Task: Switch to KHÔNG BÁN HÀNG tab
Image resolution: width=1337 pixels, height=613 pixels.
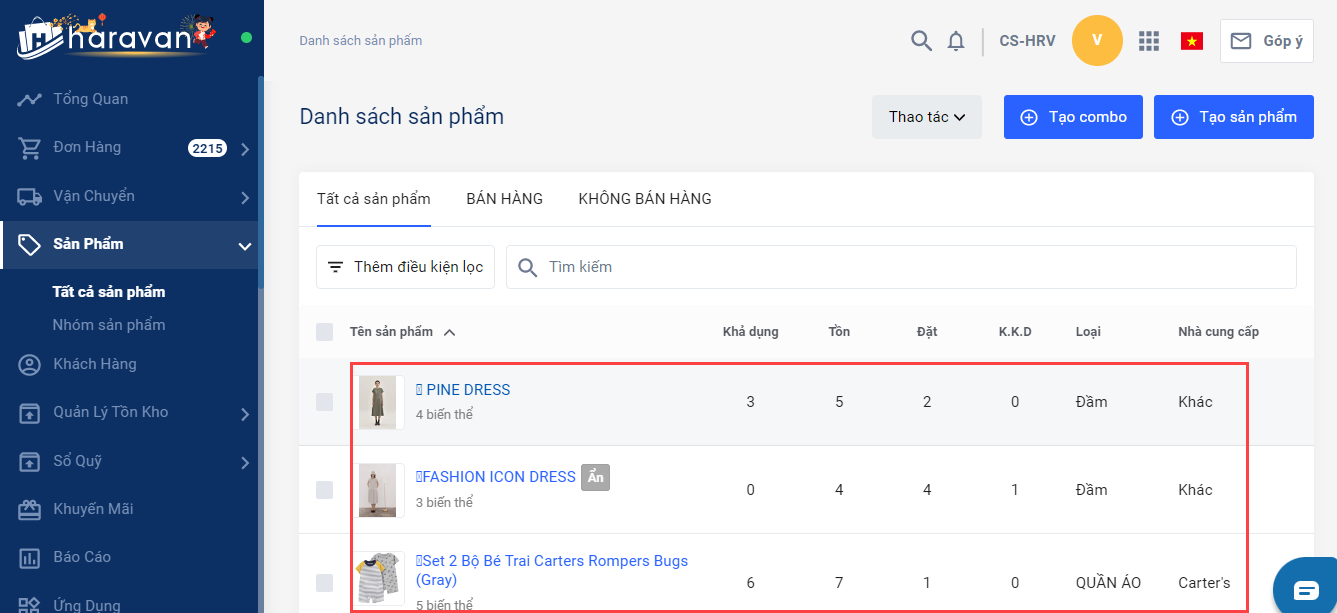Action: point(645,199)
